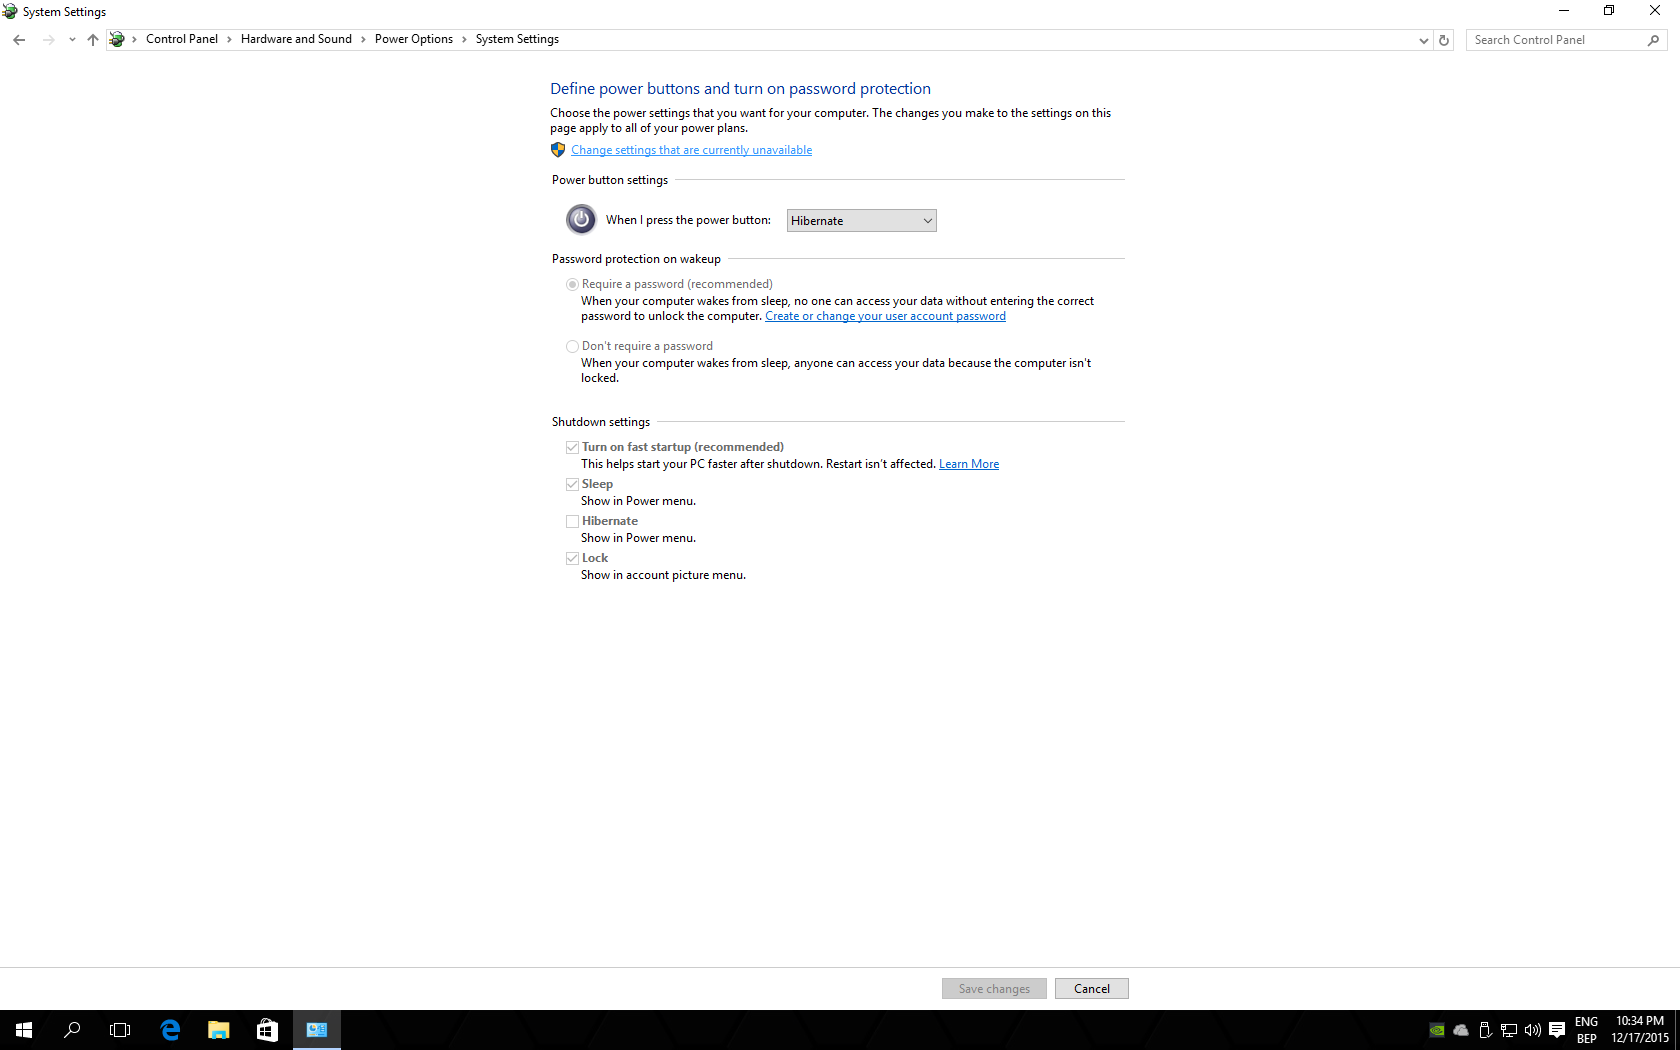Open the Learn More link
This screenshot has width=1680, height=1050.
(x=969, y=464)
